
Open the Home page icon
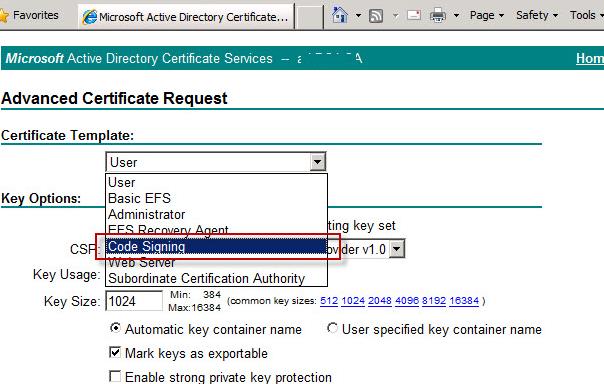pyautogui.click(x=340, y=15)
